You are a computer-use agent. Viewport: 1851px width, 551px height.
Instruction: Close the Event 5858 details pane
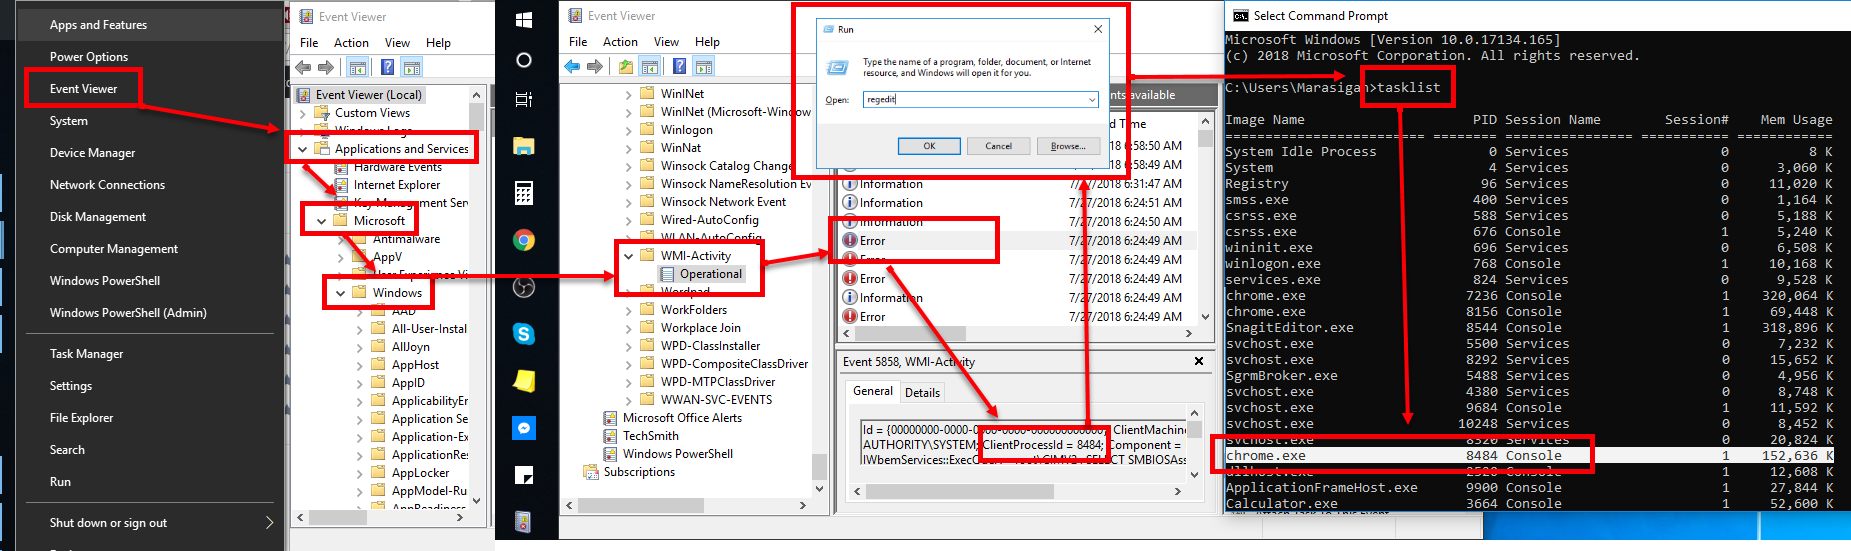pos(1199,361)
